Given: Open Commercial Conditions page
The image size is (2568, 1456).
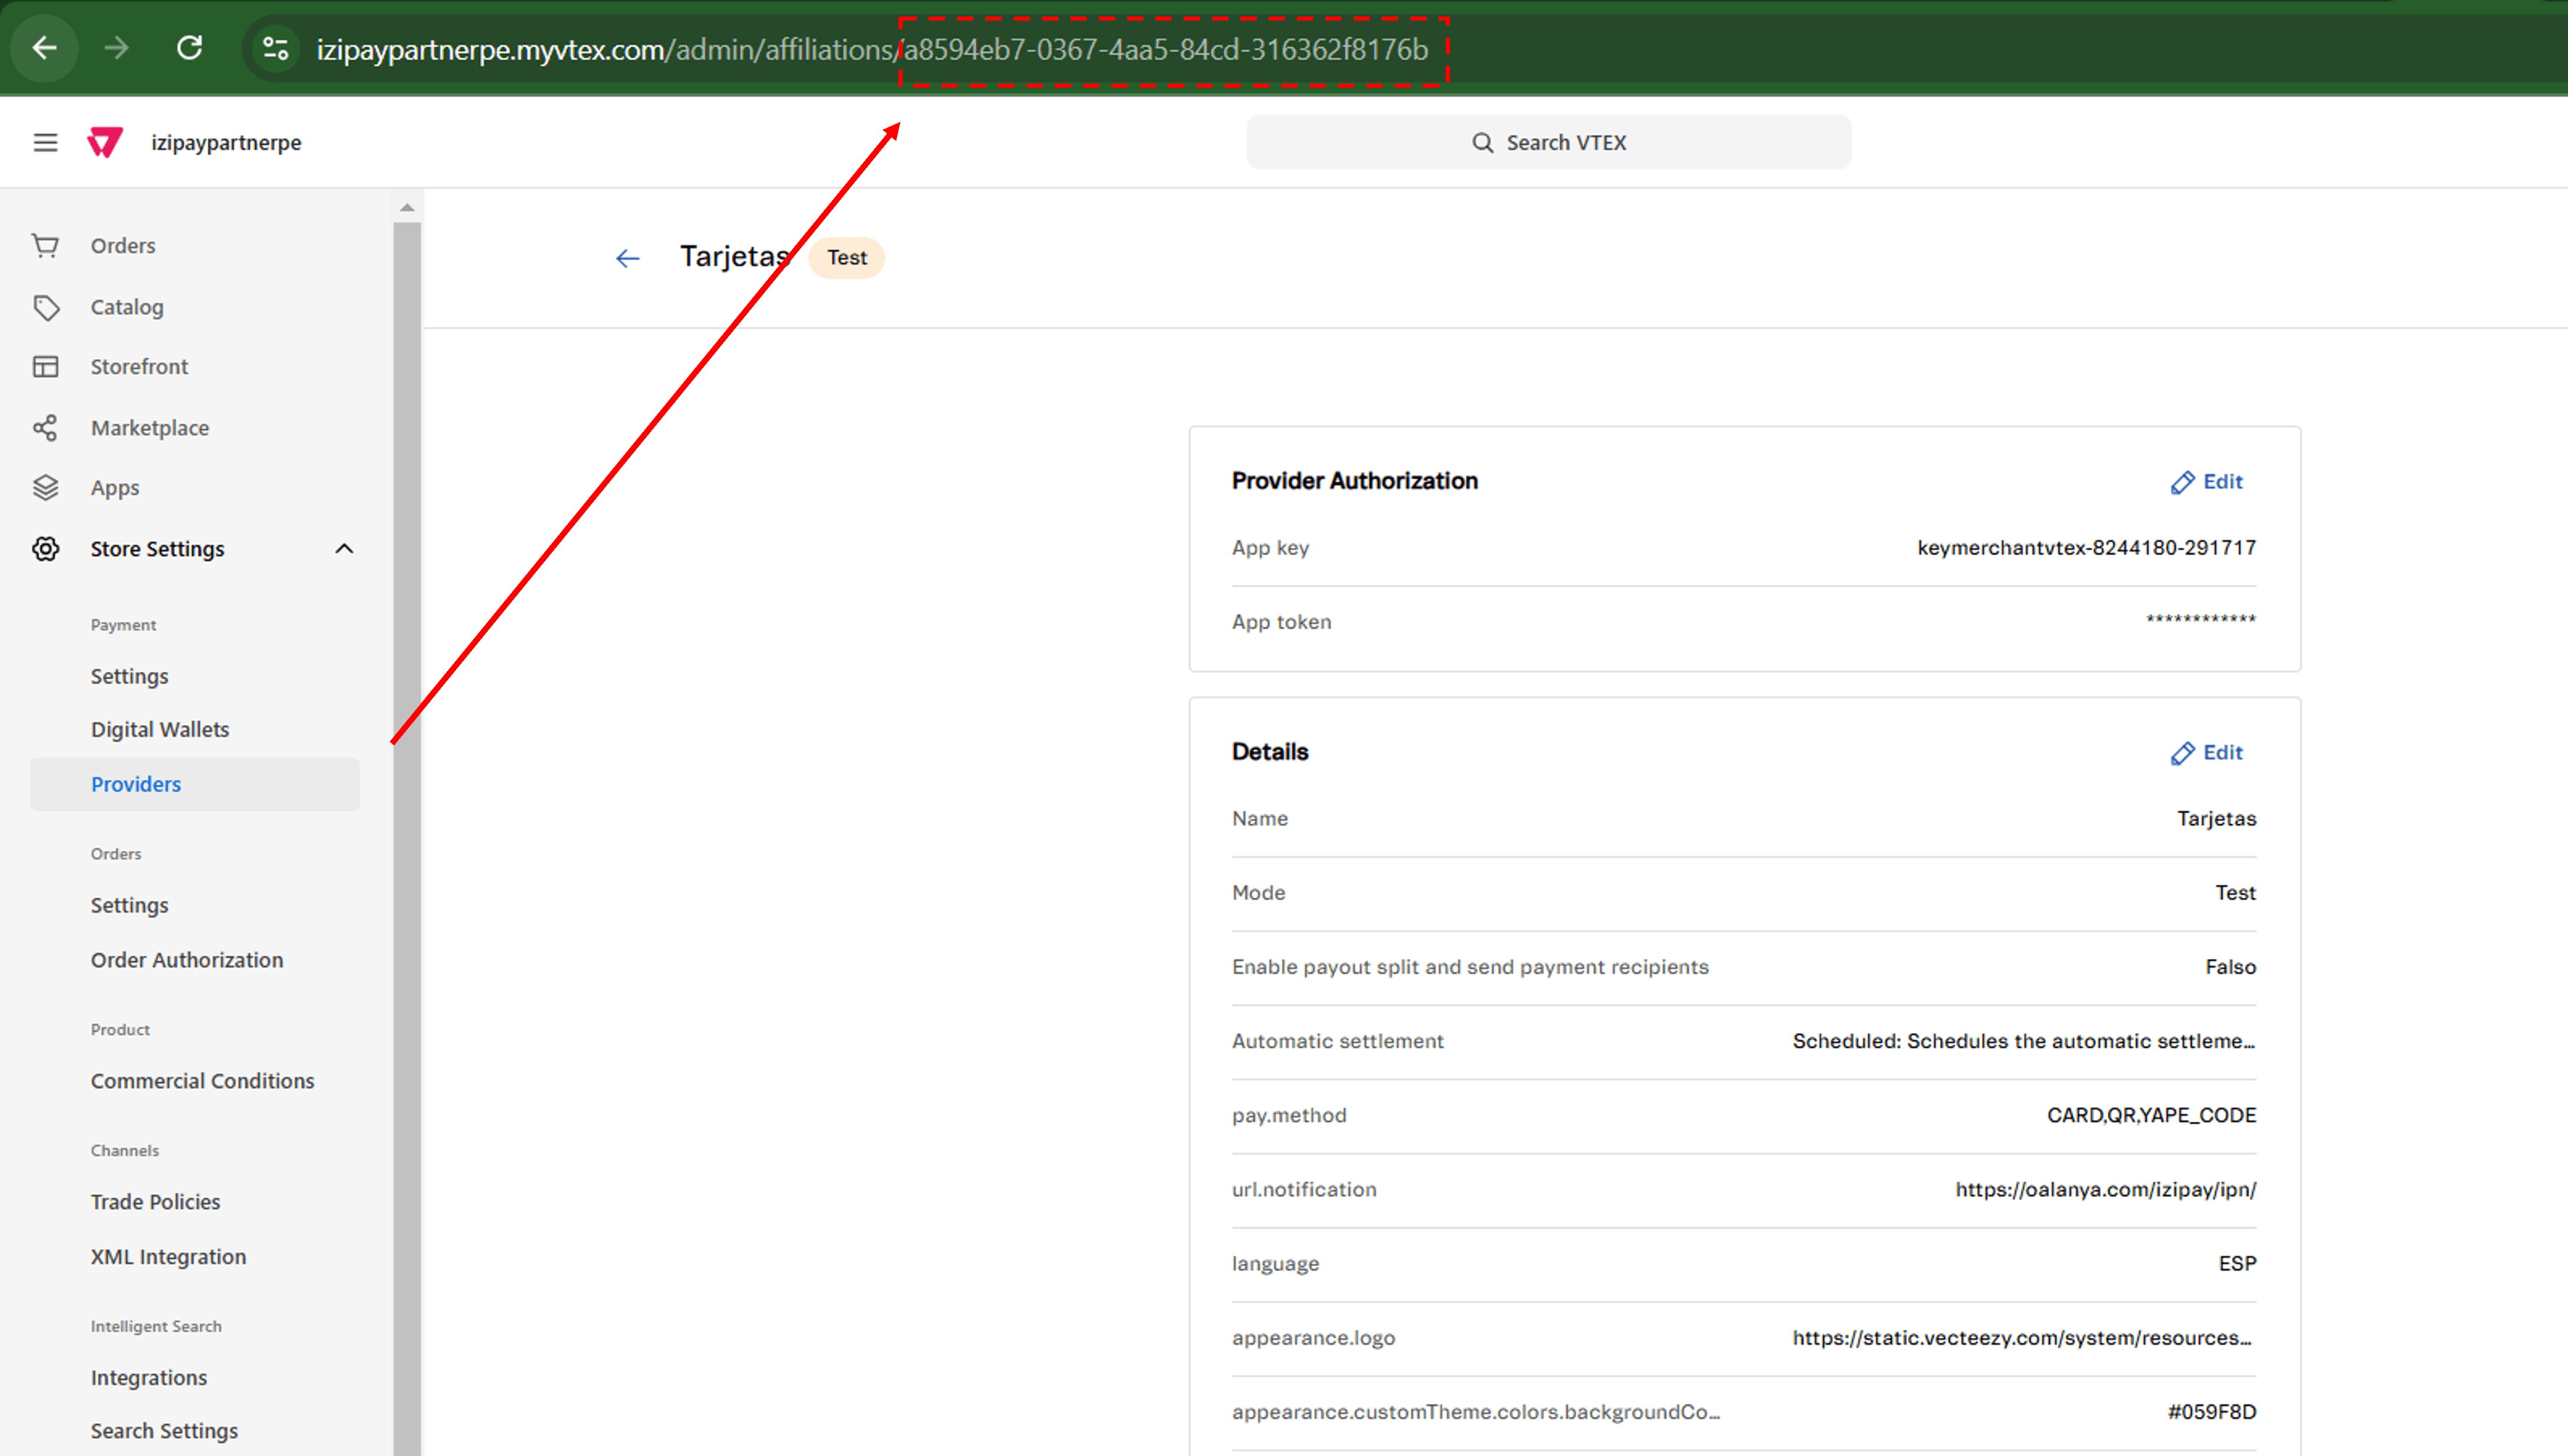Looking at the screenshot, I should click(202, 1081).
